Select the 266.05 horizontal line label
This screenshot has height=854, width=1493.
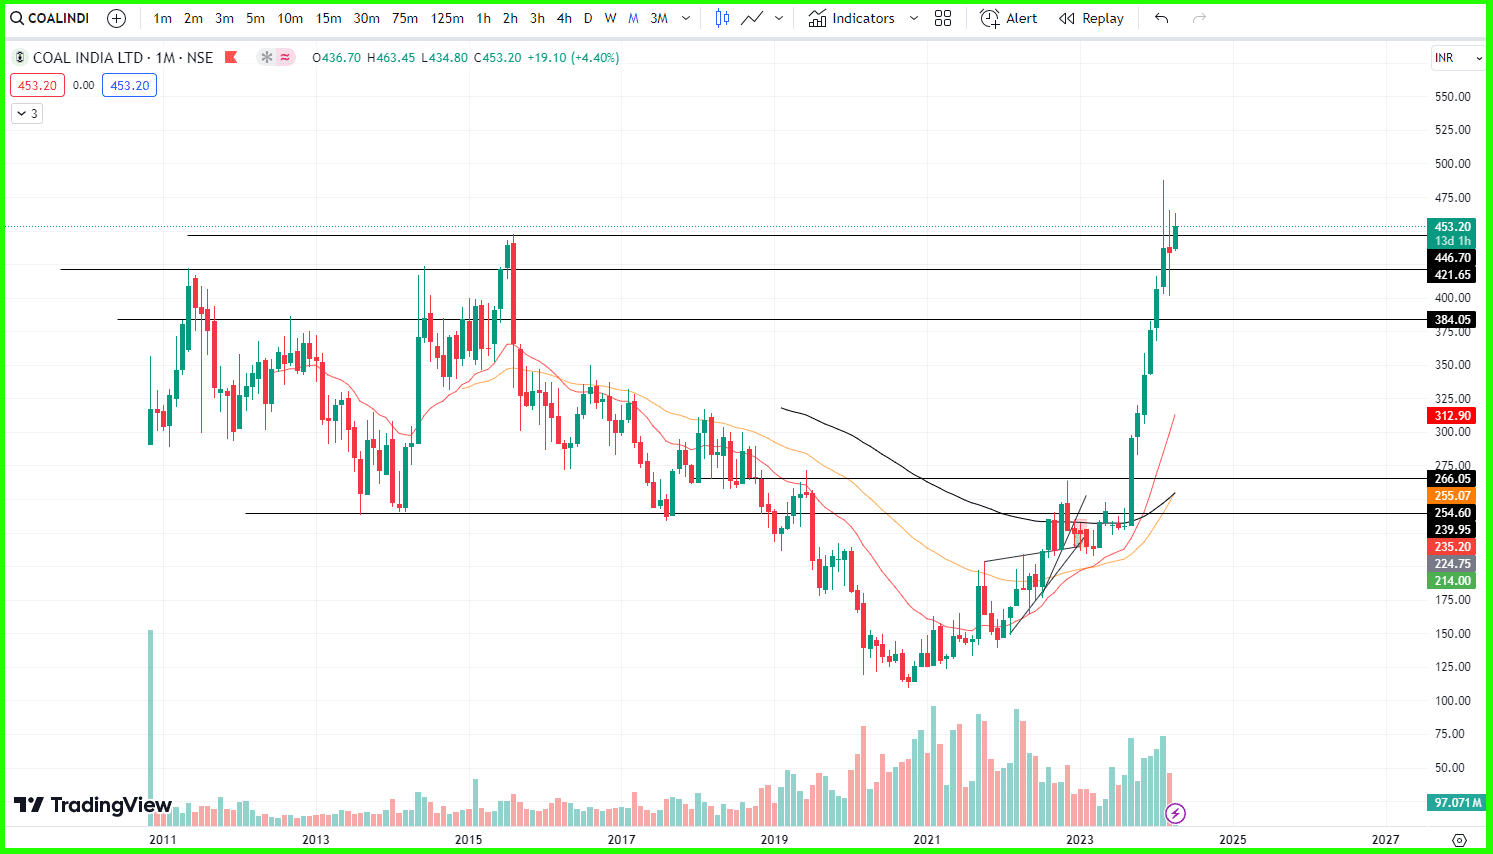(1452, 479)
